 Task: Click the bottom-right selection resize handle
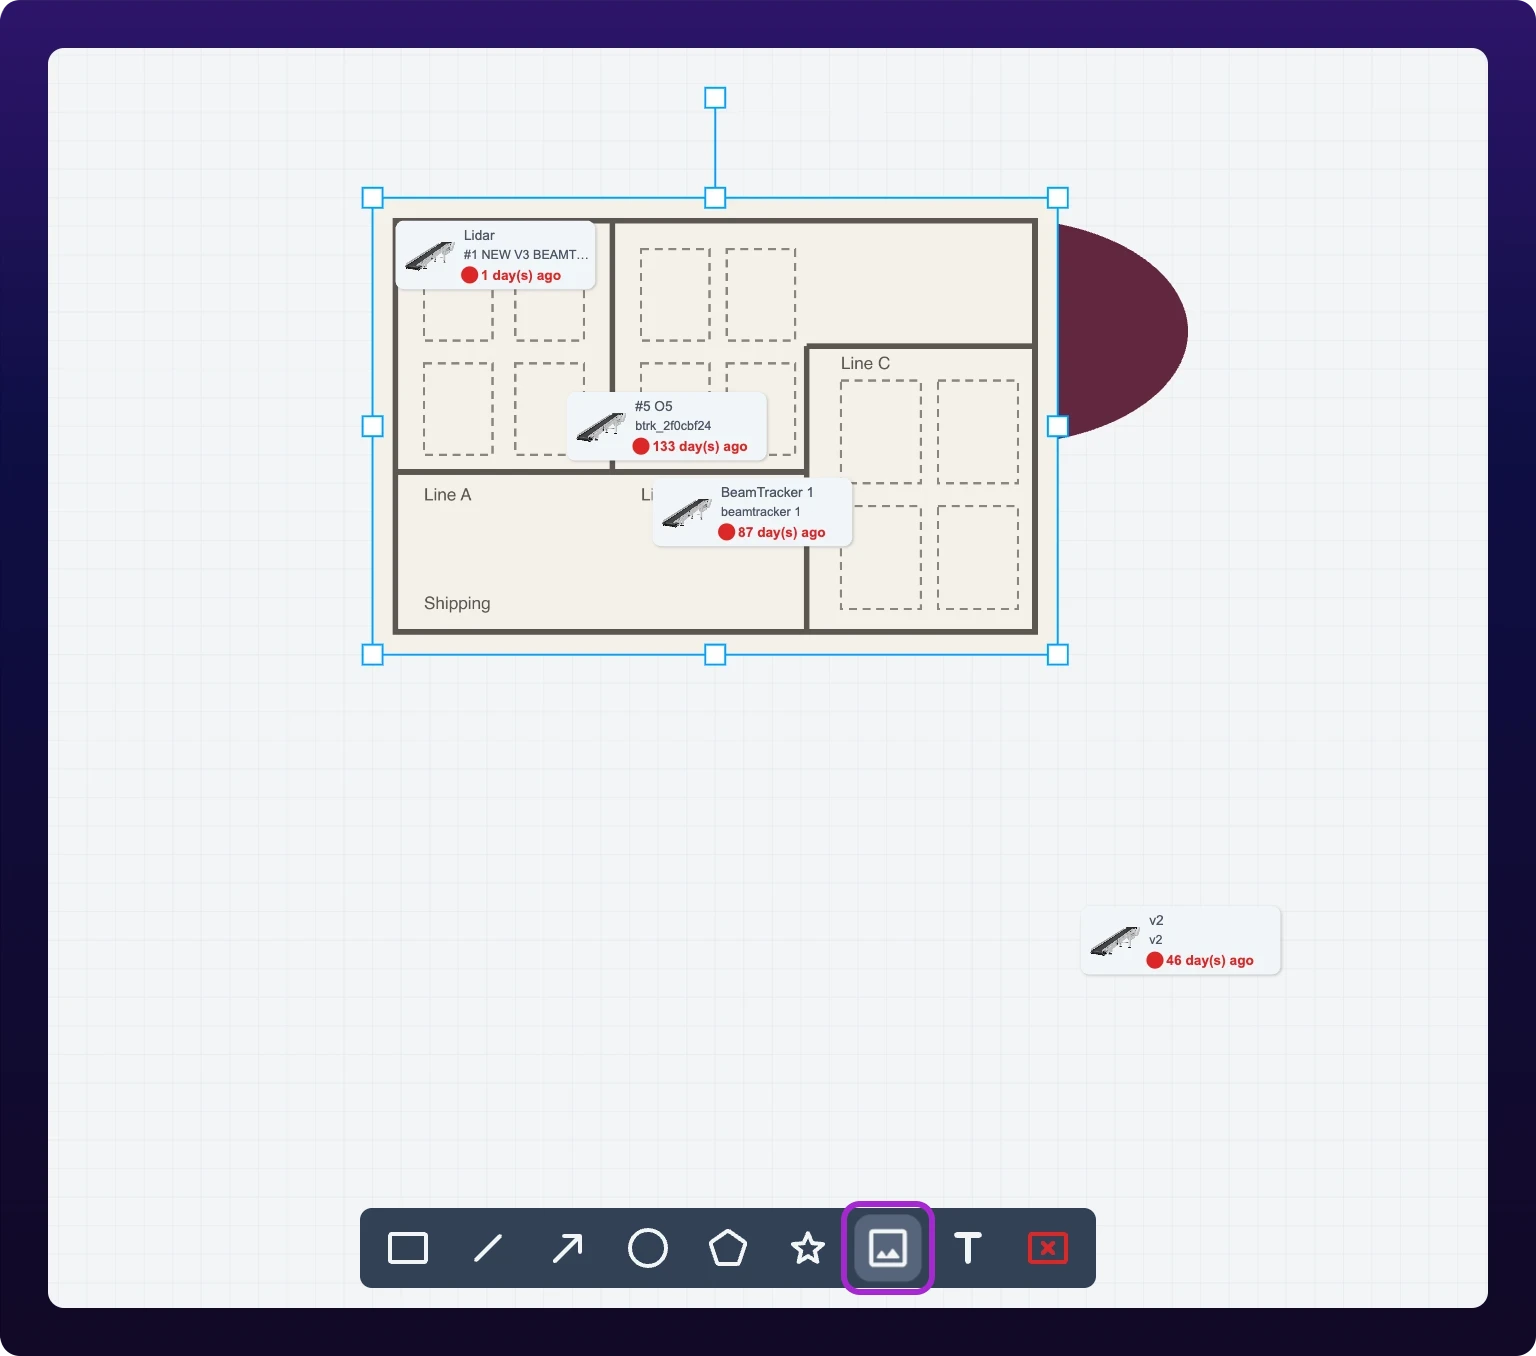pos(1058,655)
